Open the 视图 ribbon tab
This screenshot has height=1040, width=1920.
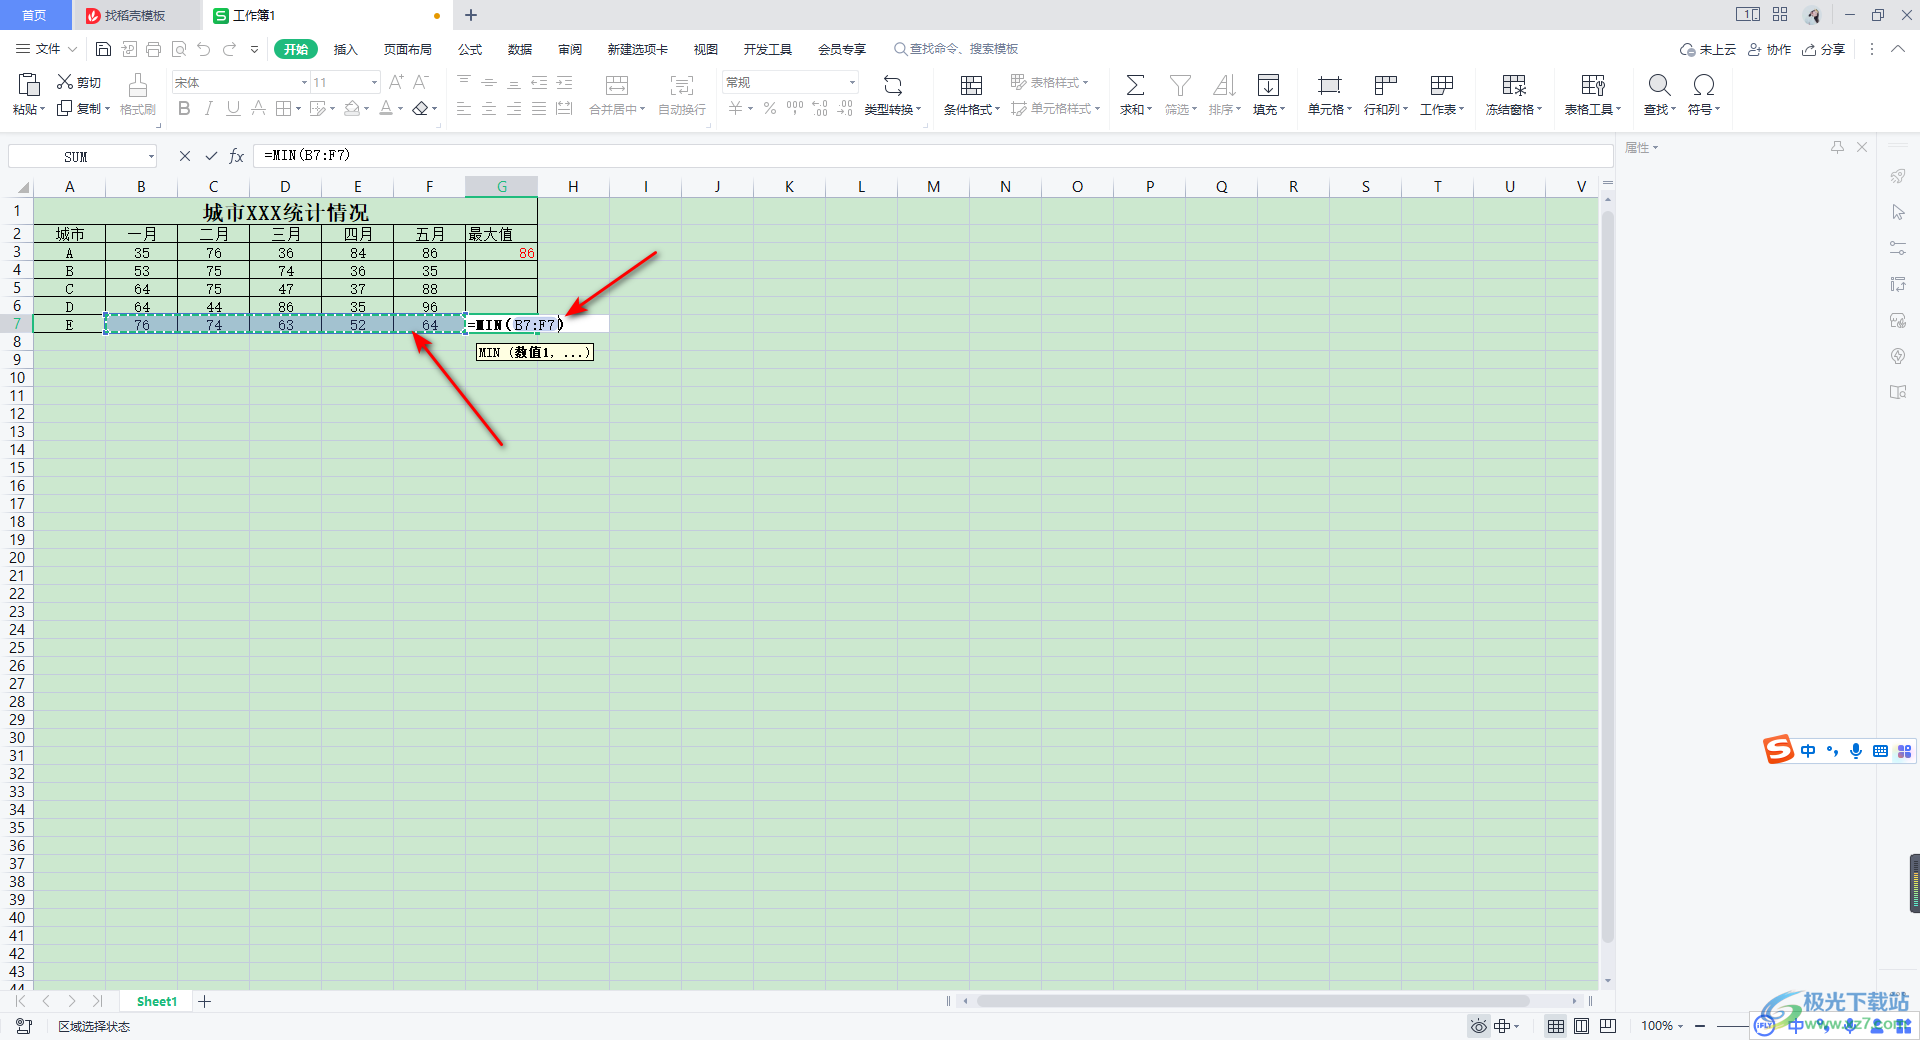click(706, 49)
